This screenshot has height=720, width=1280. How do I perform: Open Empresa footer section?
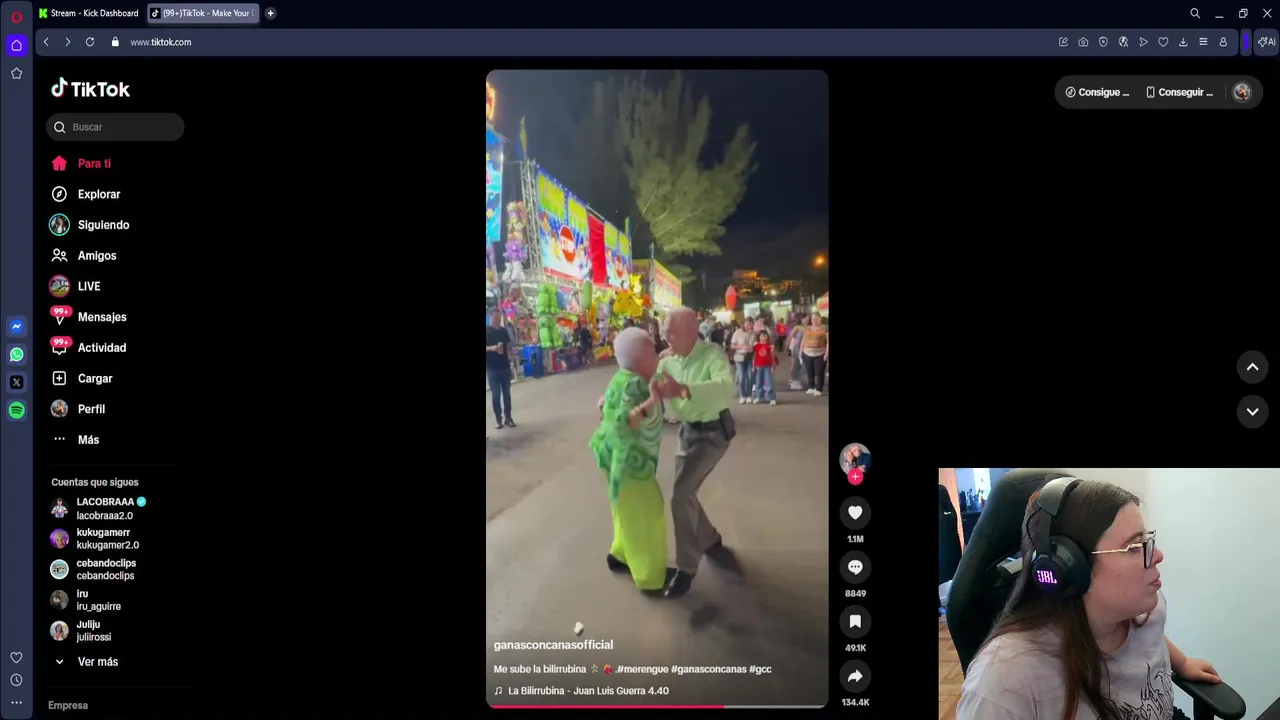(x=68, y=705)
